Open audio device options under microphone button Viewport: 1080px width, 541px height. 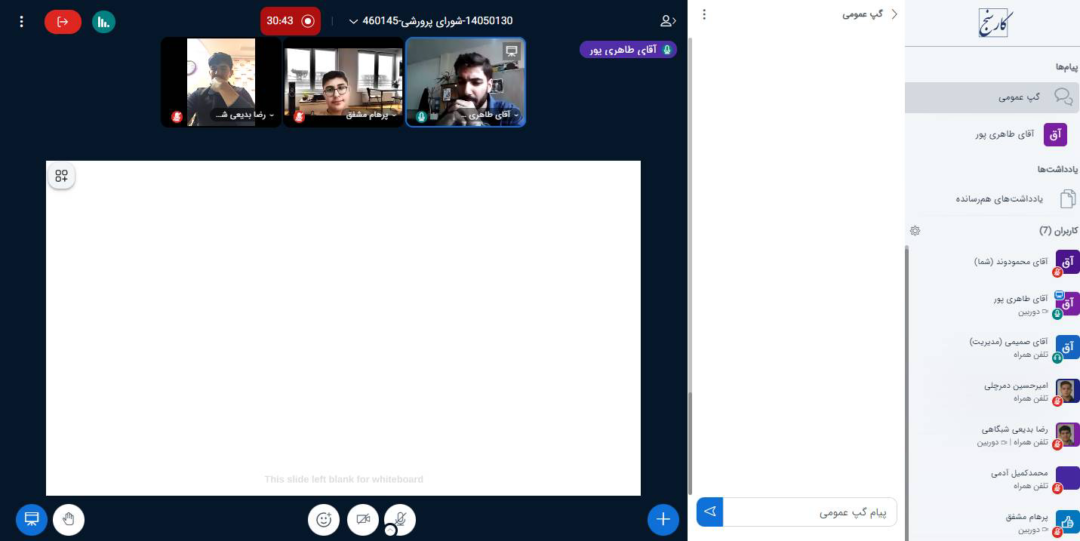(x=390, y=531)
